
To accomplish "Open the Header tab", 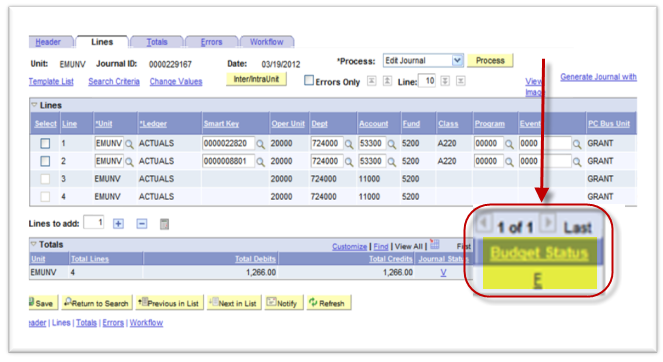I will tap(48, 42).
